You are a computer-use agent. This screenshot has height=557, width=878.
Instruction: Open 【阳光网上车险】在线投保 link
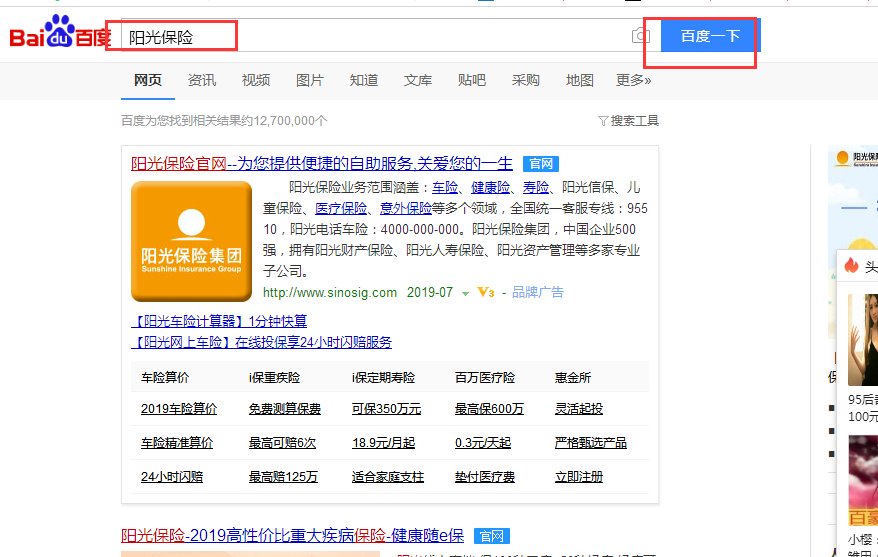point(261,342)
